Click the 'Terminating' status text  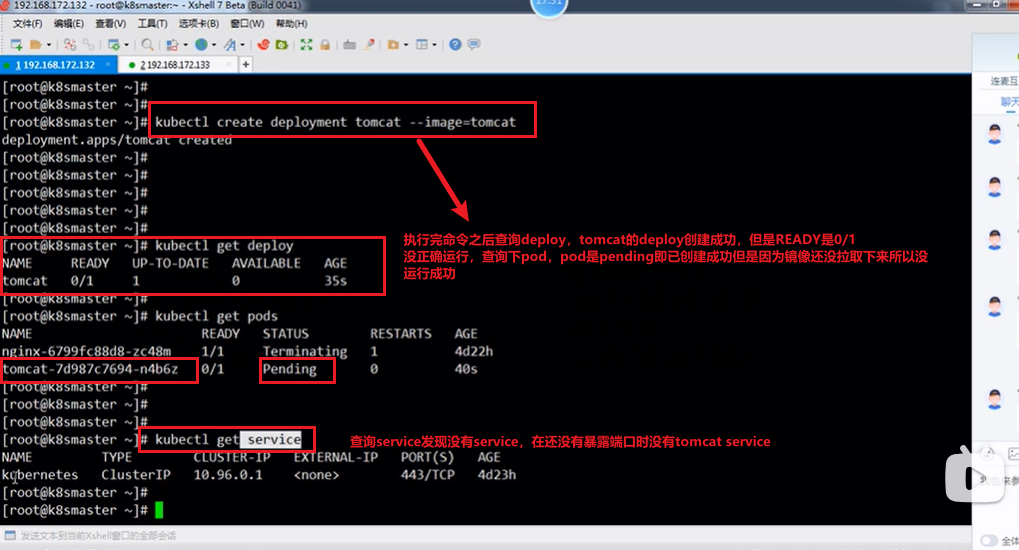(305, 352)
